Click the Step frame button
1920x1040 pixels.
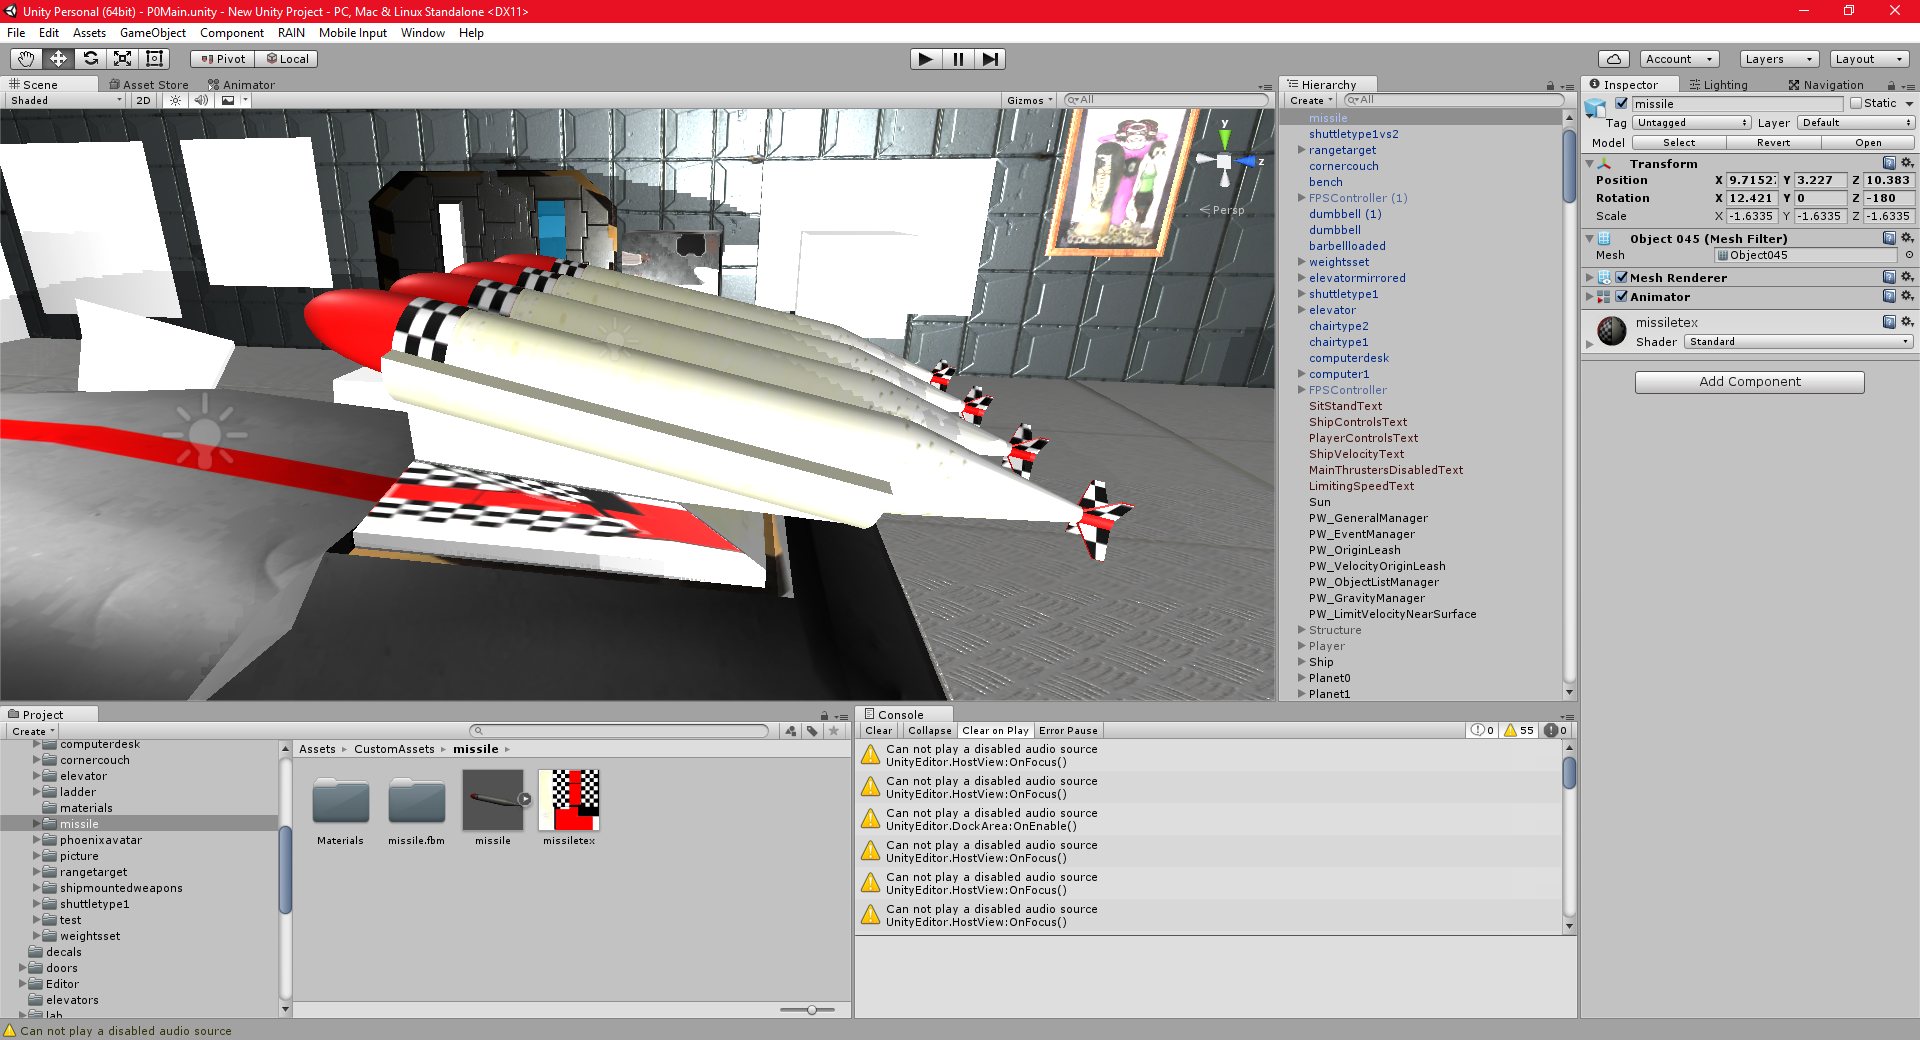(990, 59)
